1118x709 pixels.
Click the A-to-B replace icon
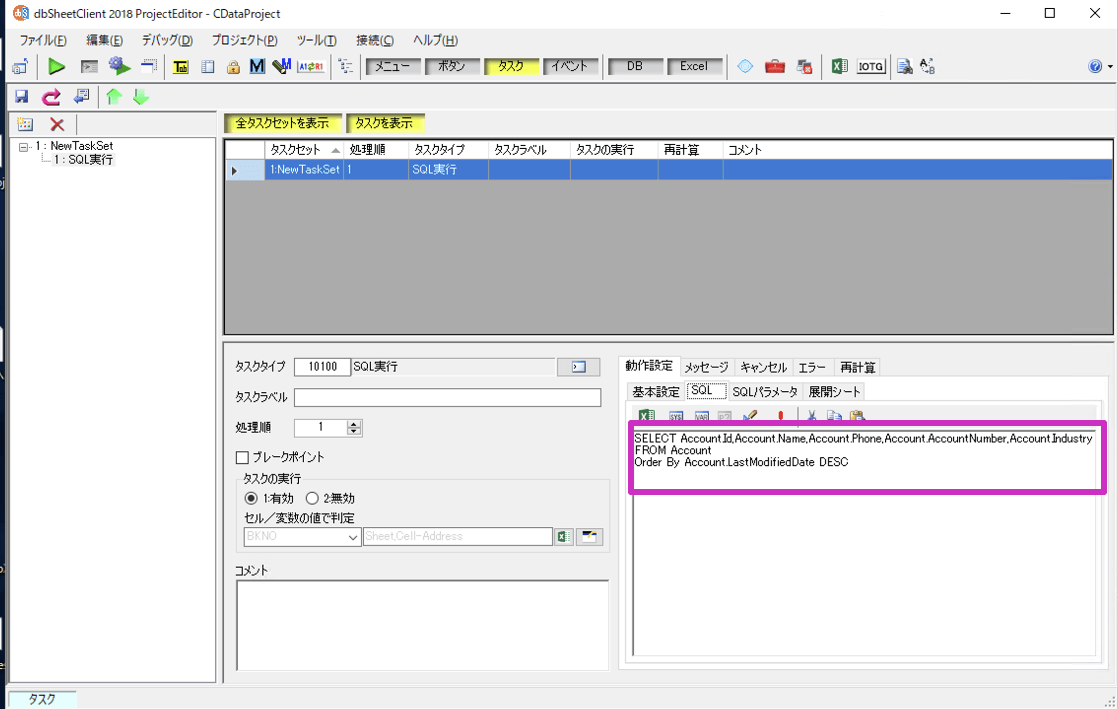[x=928, y=66]
